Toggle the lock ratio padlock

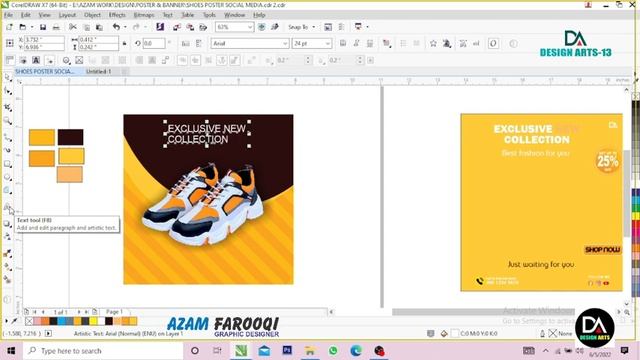click(124, 43)
